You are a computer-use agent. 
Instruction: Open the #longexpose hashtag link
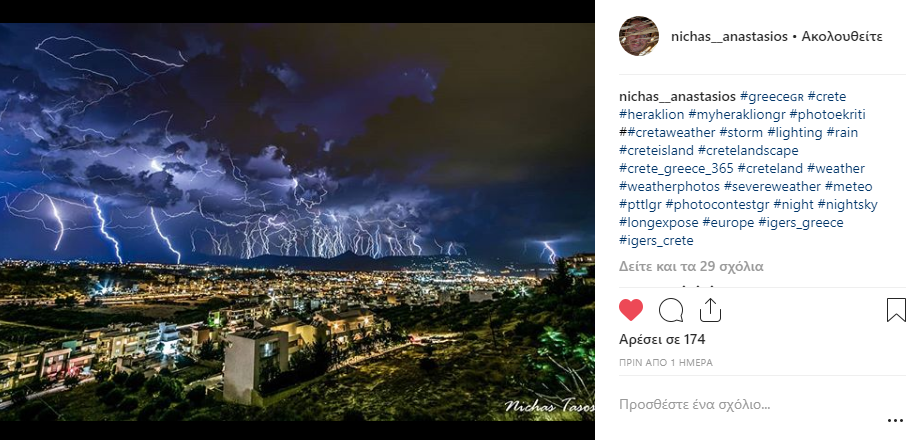pos(659,223)
